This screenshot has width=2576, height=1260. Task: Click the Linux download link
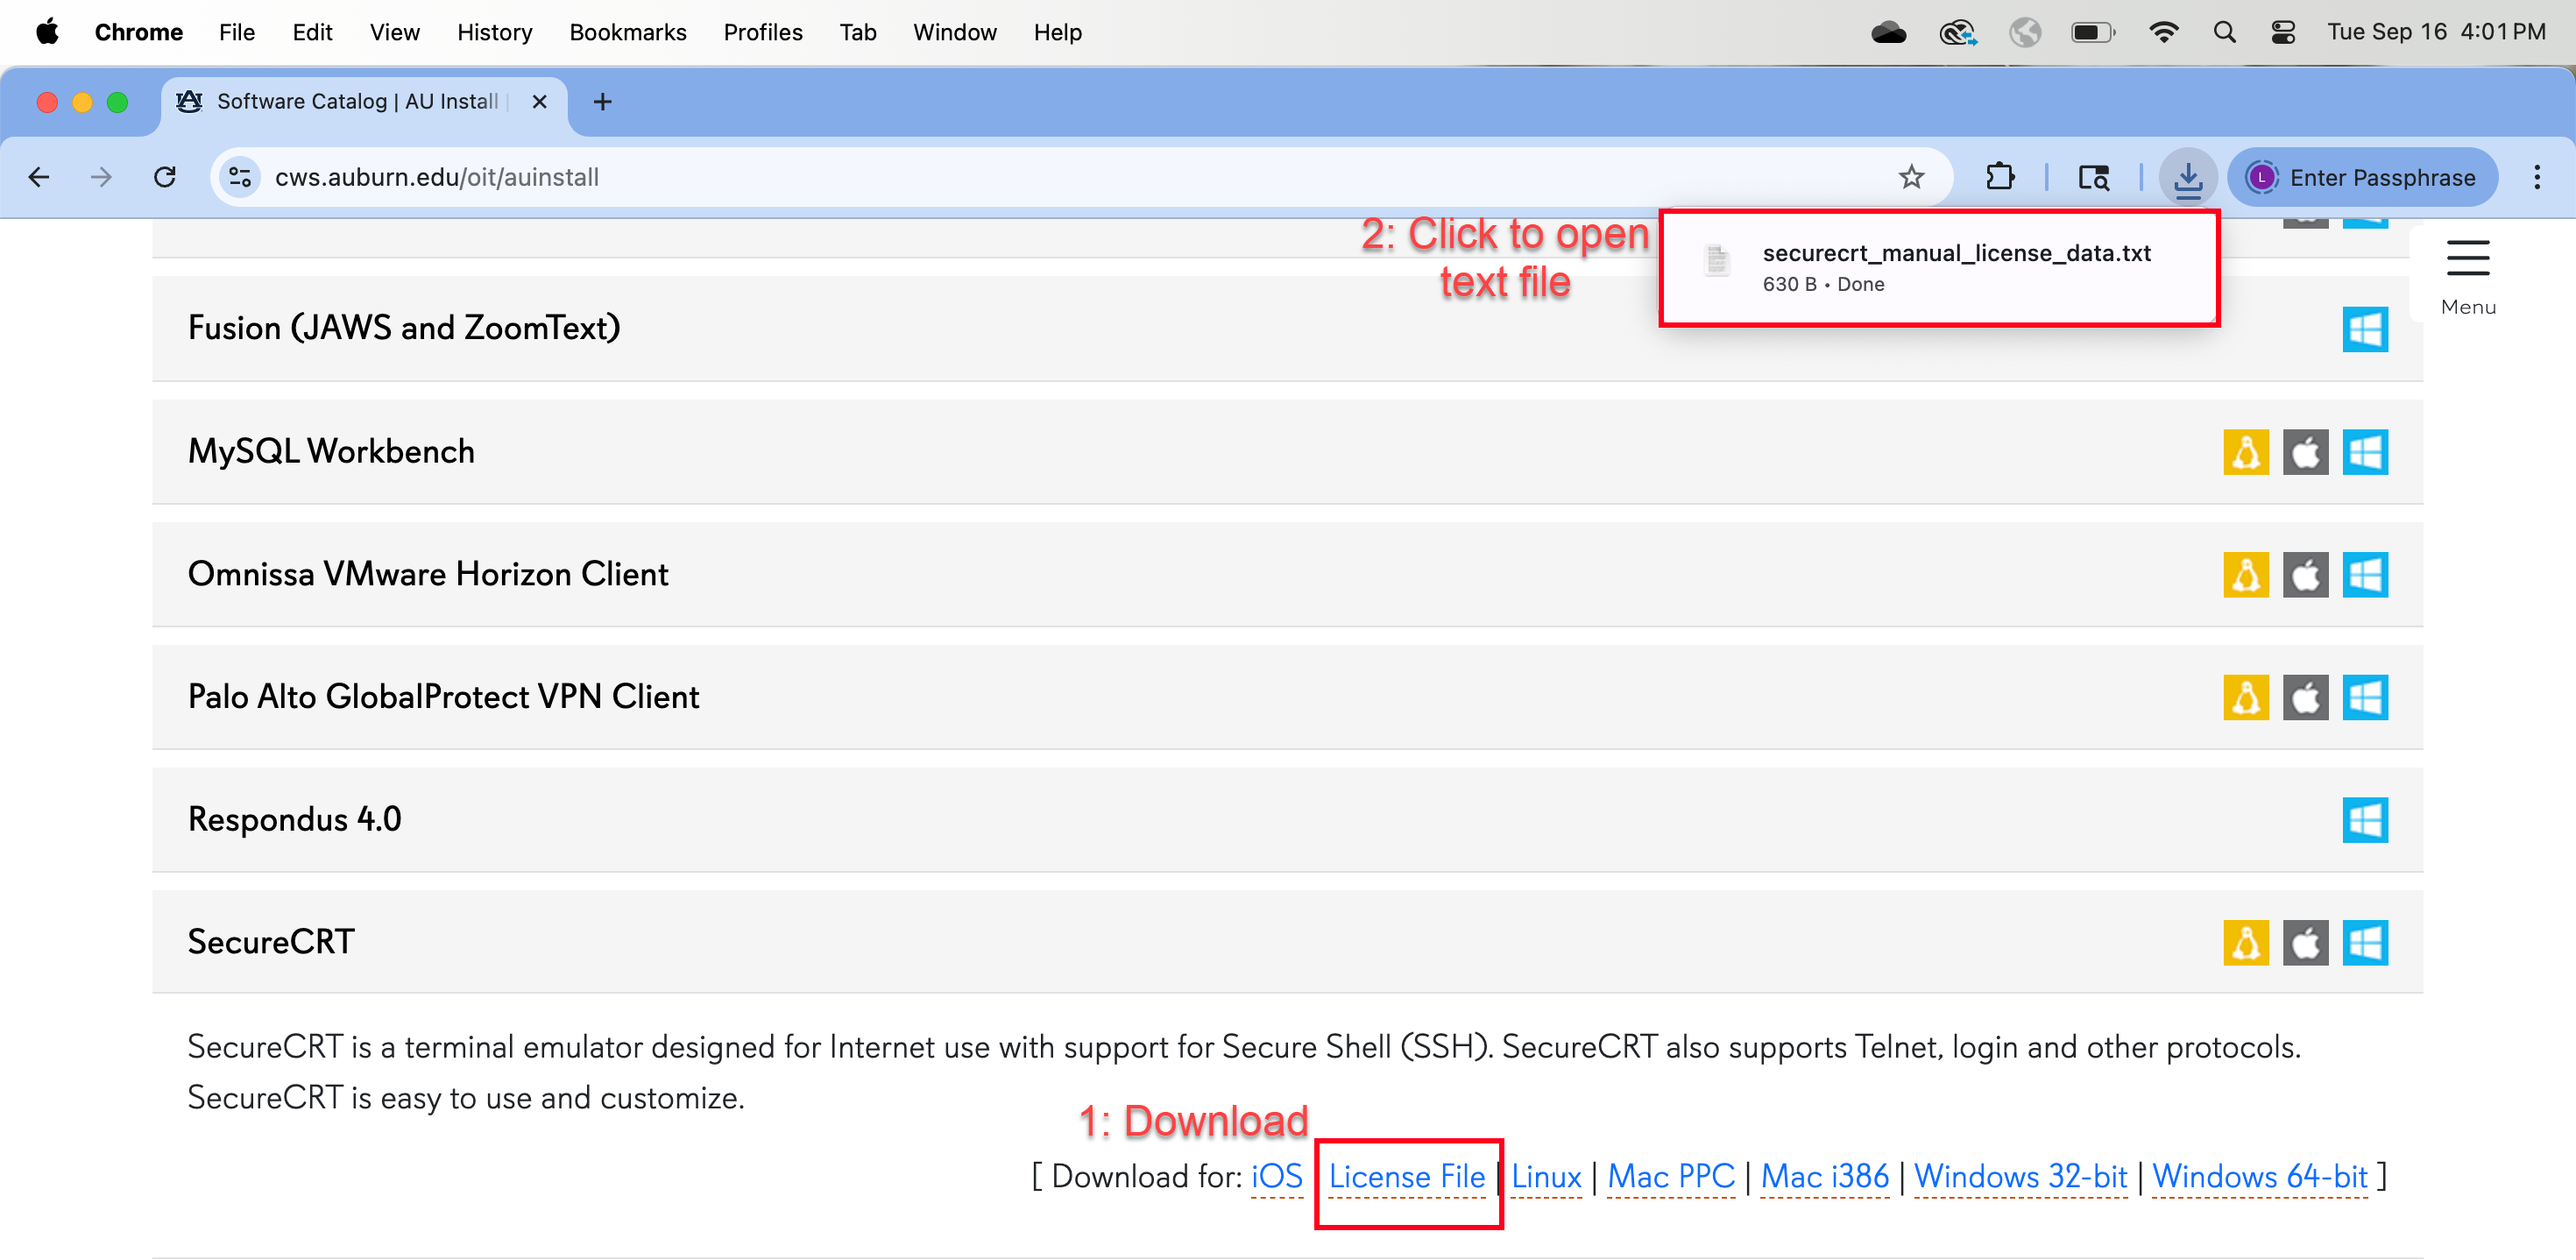click(1546, 1177)
